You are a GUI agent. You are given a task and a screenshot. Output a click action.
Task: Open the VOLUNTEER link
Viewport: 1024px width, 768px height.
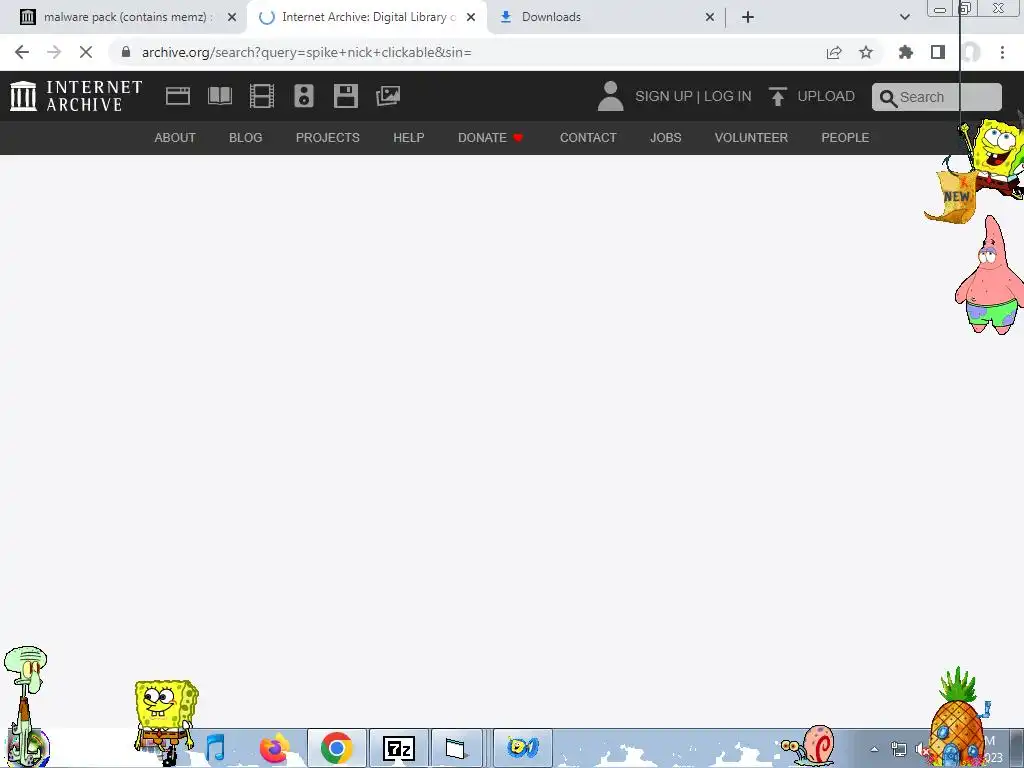click(751, 138)
